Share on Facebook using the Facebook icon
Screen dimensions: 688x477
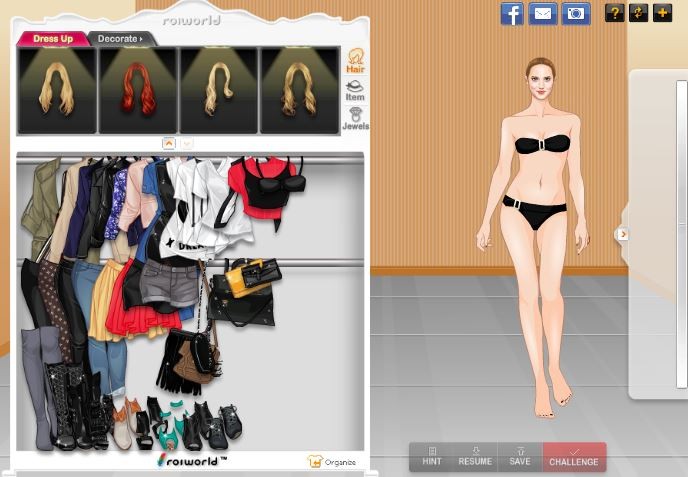point(512,14)
